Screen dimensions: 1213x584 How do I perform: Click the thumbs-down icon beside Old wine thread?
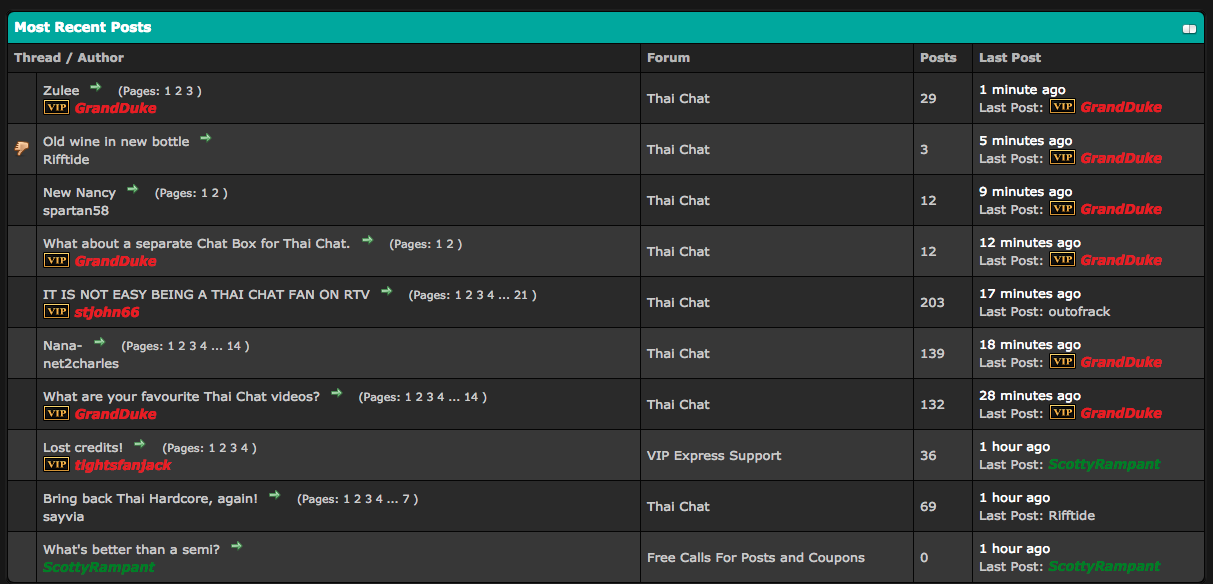(x=22, y=149)
